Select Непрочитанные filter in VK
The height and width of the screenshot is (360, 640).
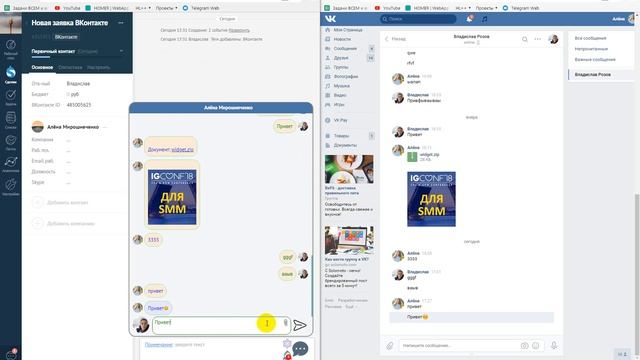(x=591, y=49)
